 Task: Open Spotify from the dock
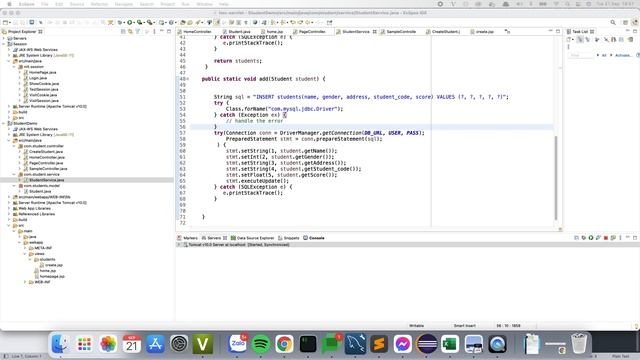click(x=261, y=344)
